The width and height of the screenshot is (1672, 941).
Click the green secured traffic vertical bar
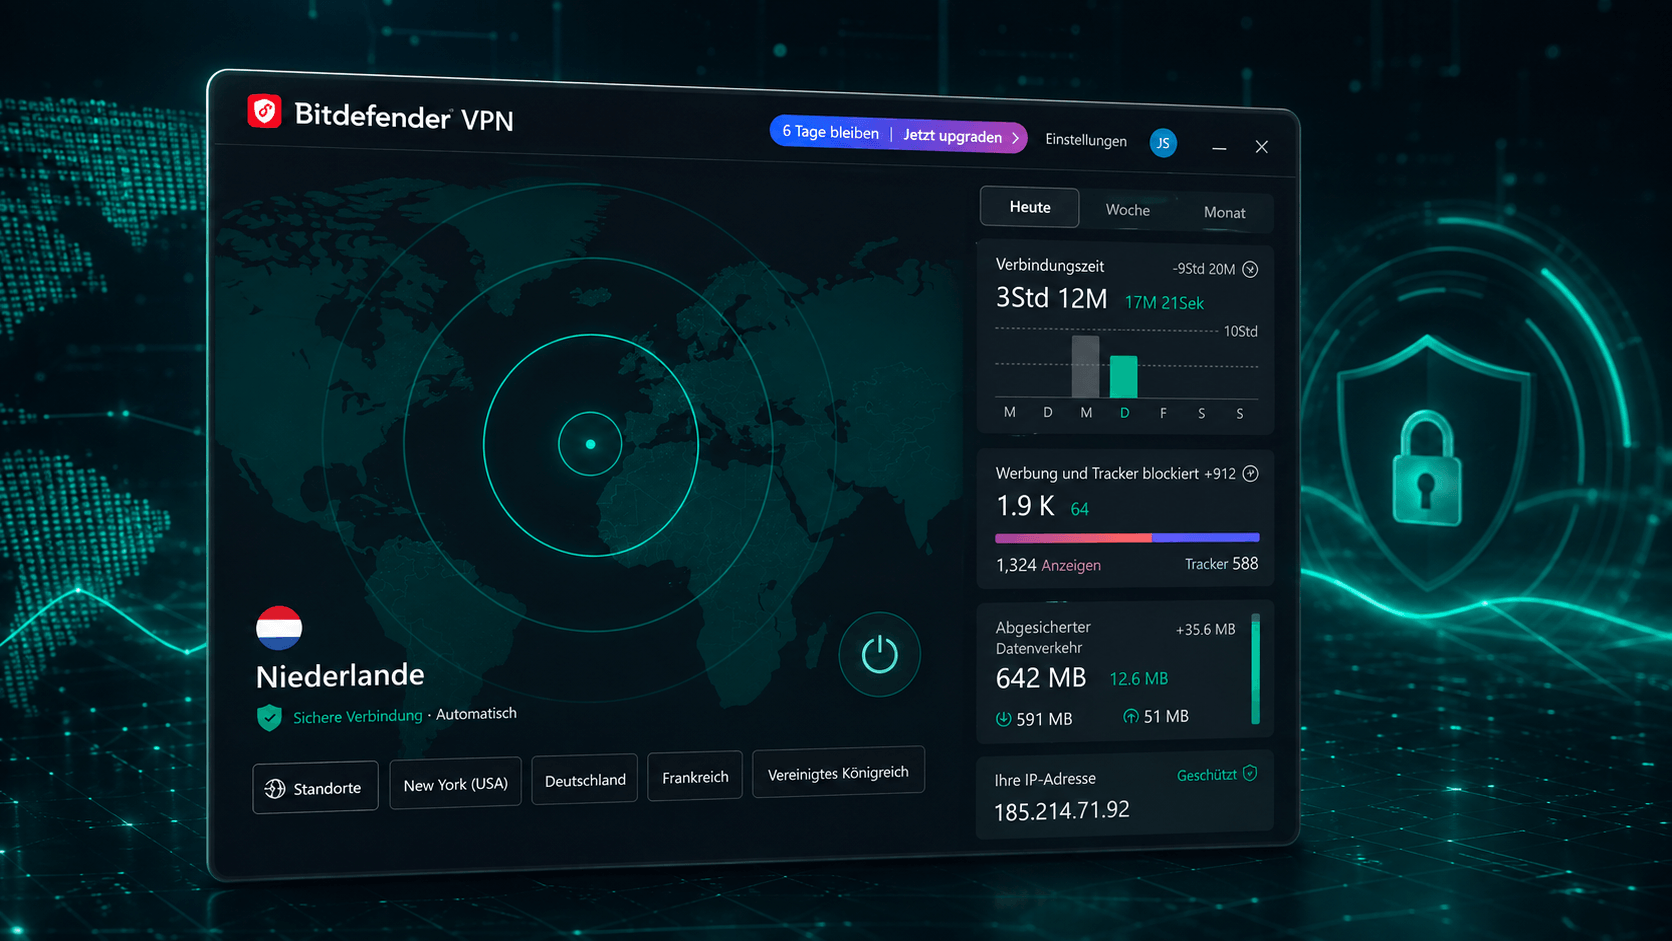(x=1256, y=669)
